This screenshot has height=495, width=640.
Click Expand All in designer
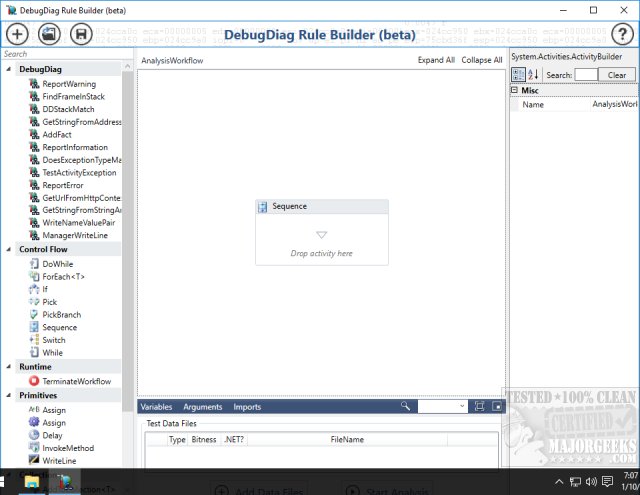436,60
